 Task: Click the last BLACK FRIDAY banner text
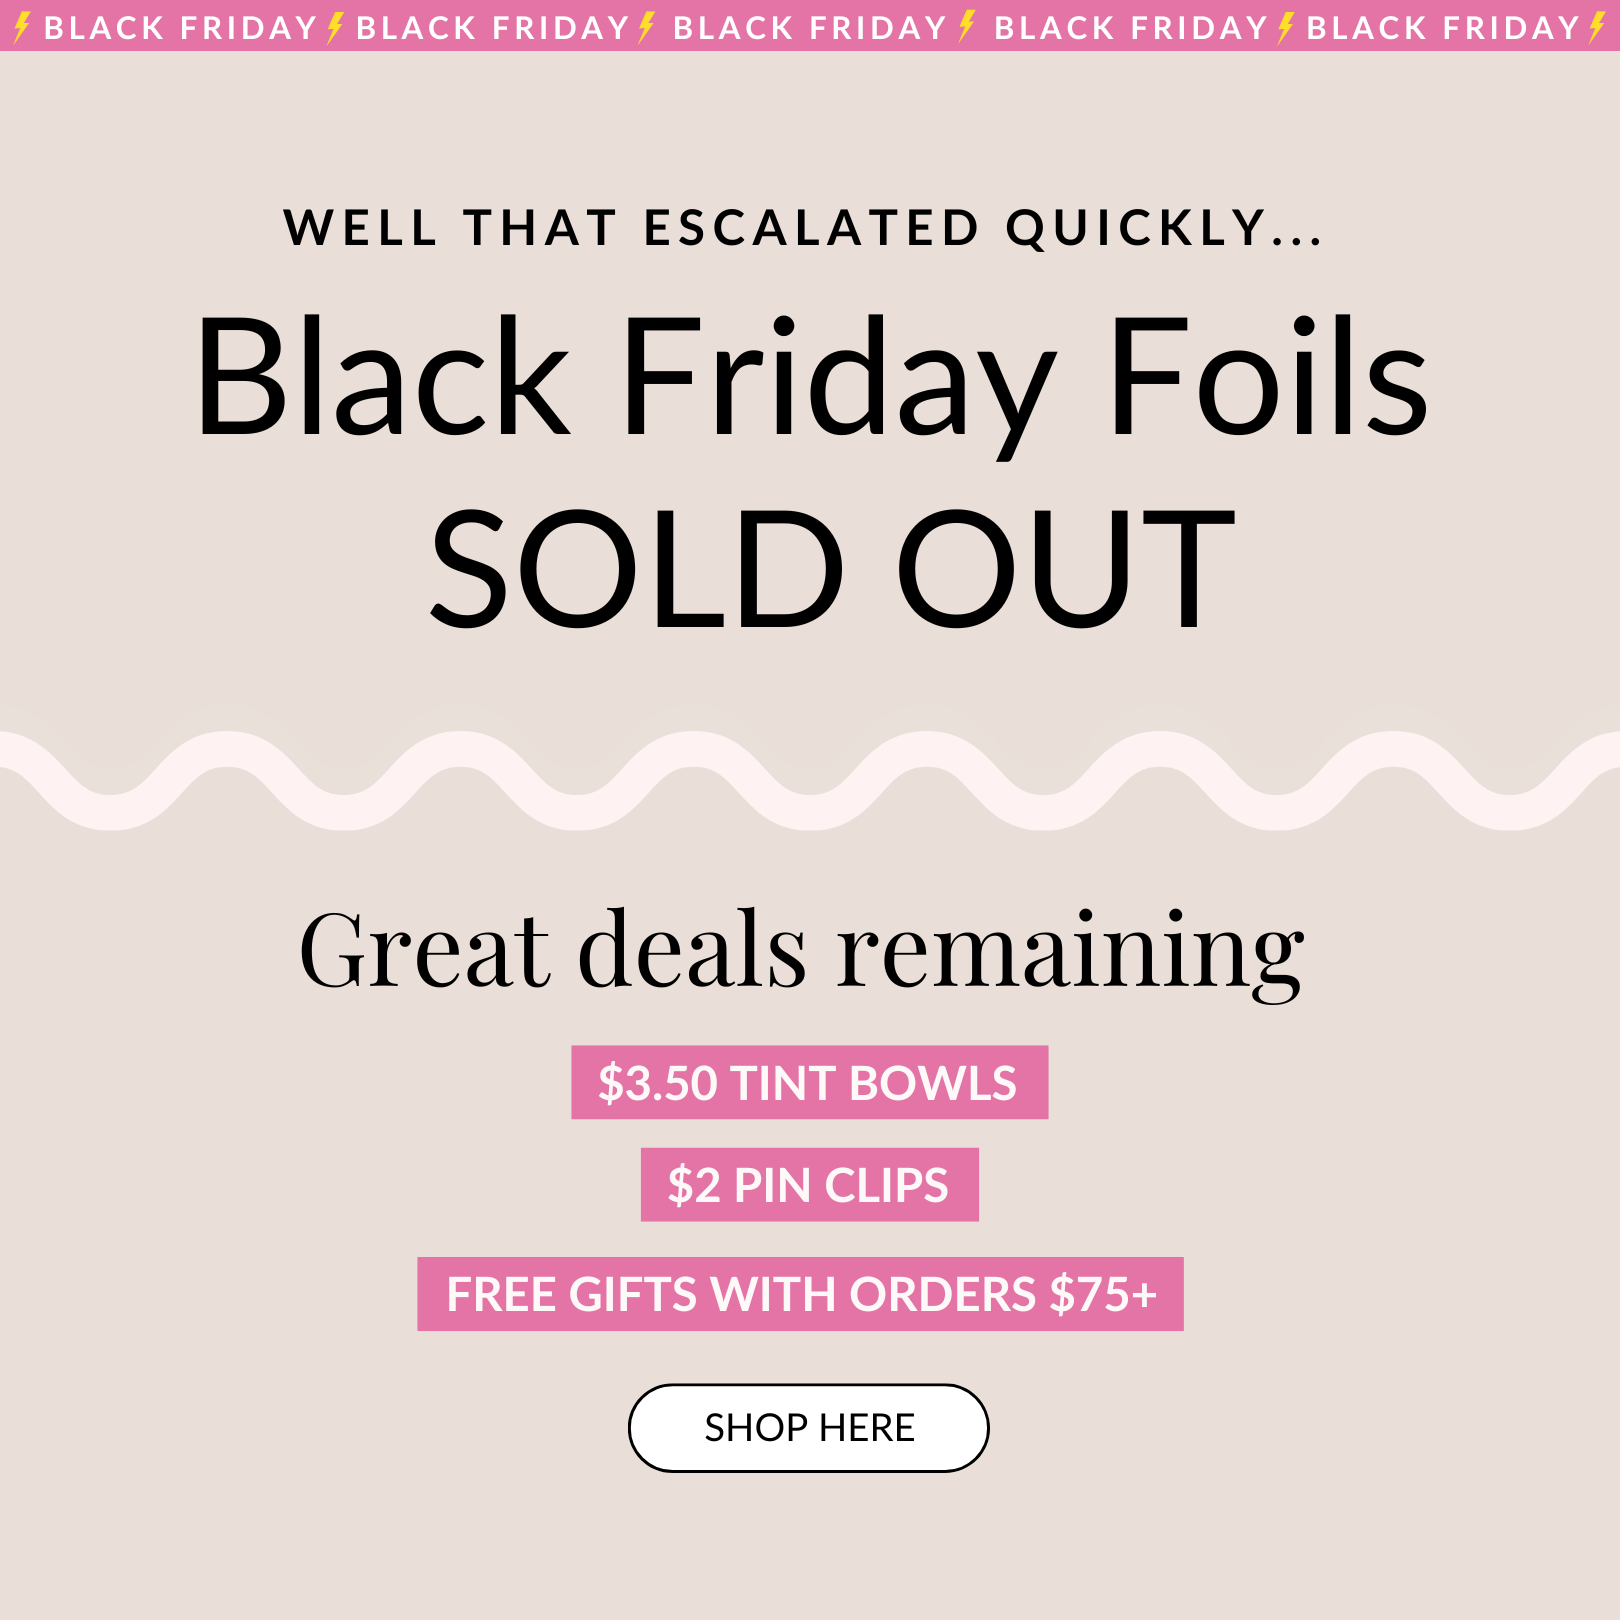1442,28
